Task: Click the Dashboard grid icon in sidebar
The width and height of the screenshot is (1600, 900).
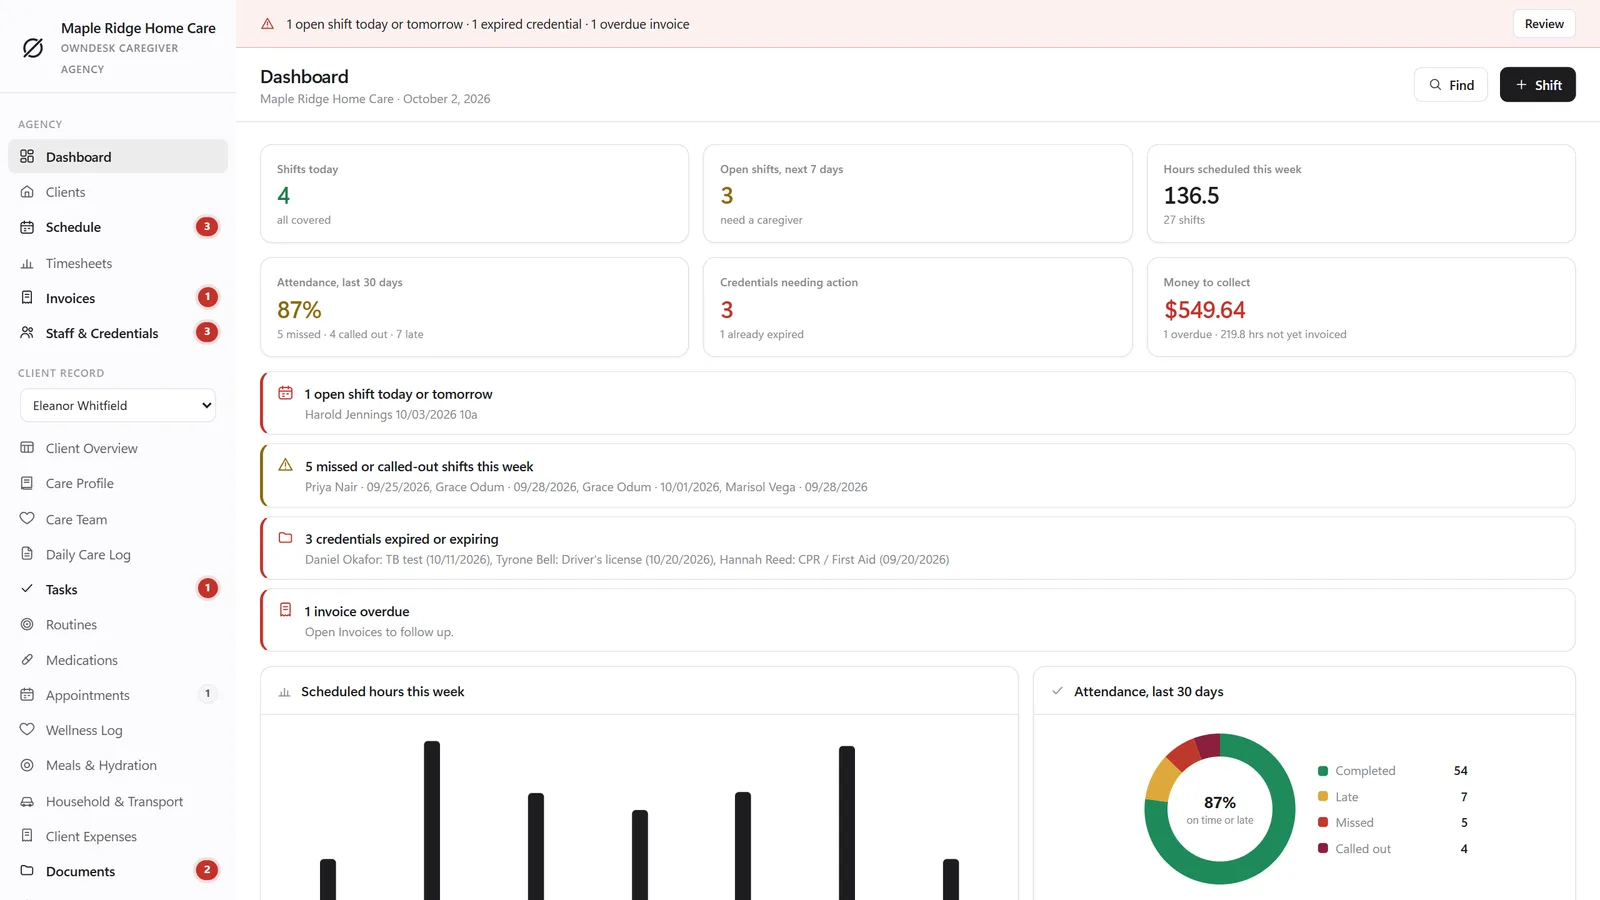Action: coord(27,157)
